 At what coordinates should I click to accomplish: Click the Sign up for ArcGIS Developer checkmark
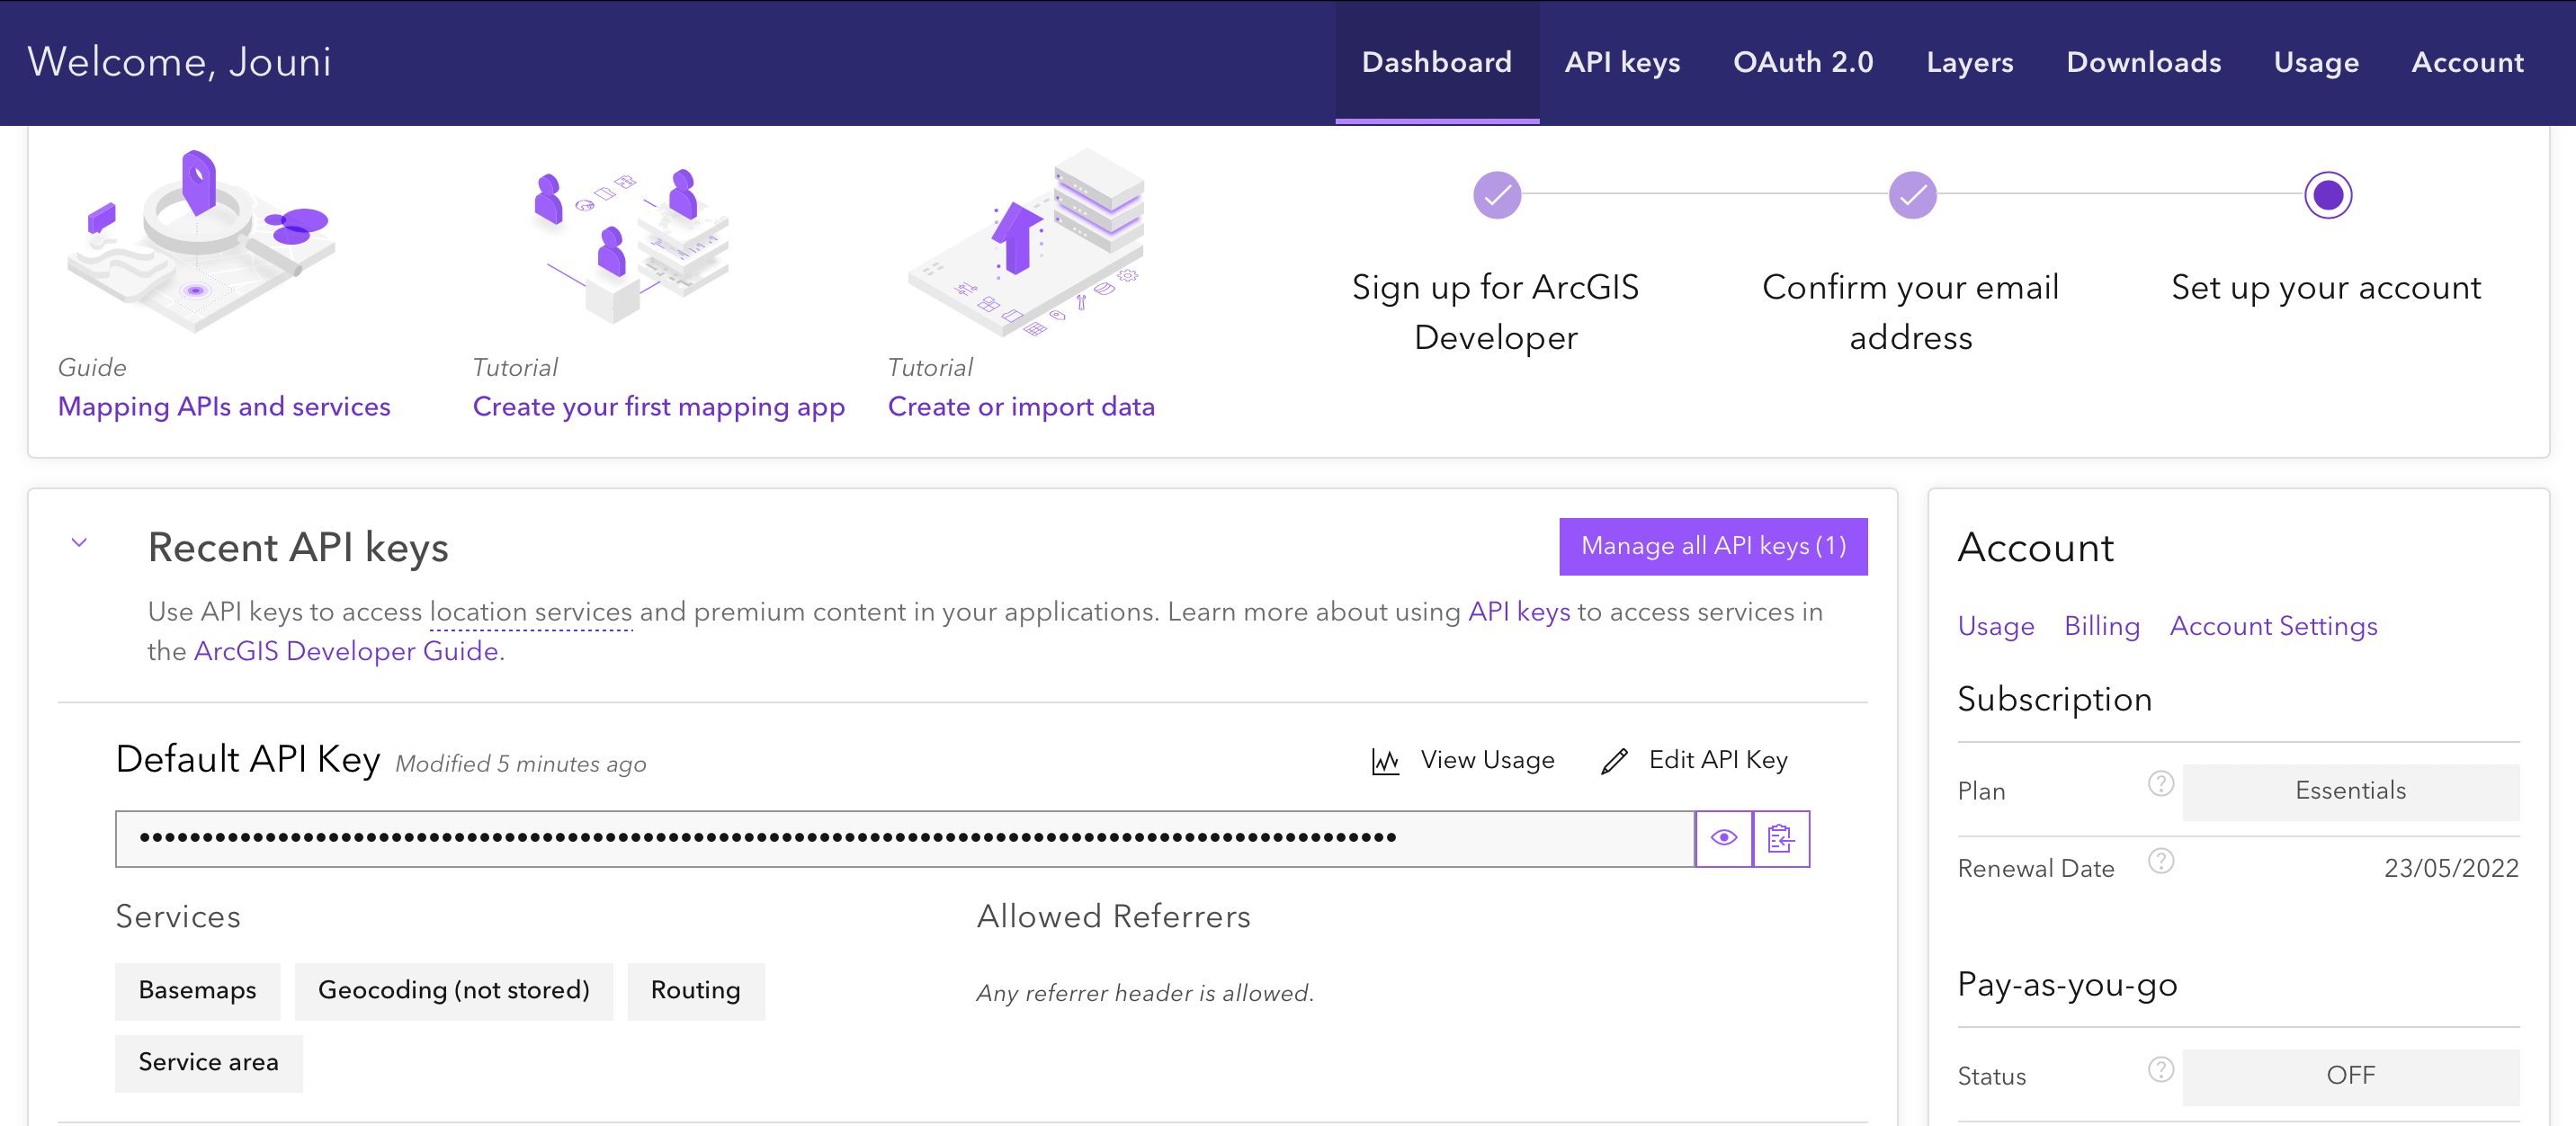click(x=1496, y=195)
